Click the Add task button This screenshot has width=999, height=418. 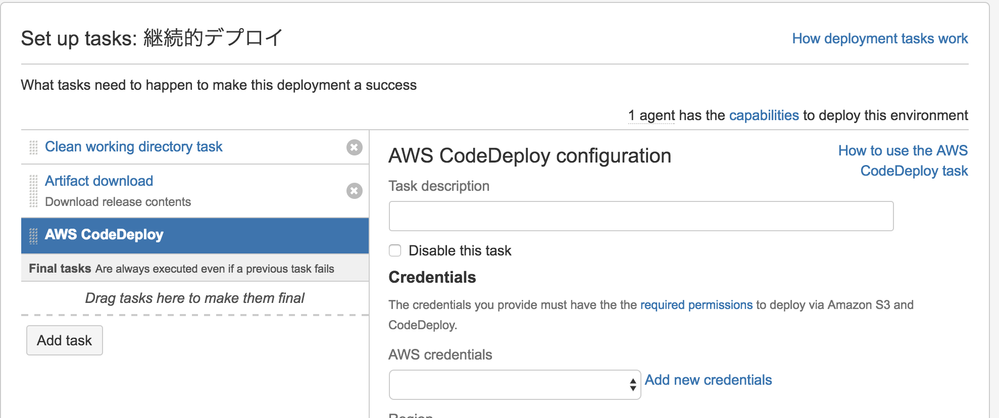[x=64, y=341]
